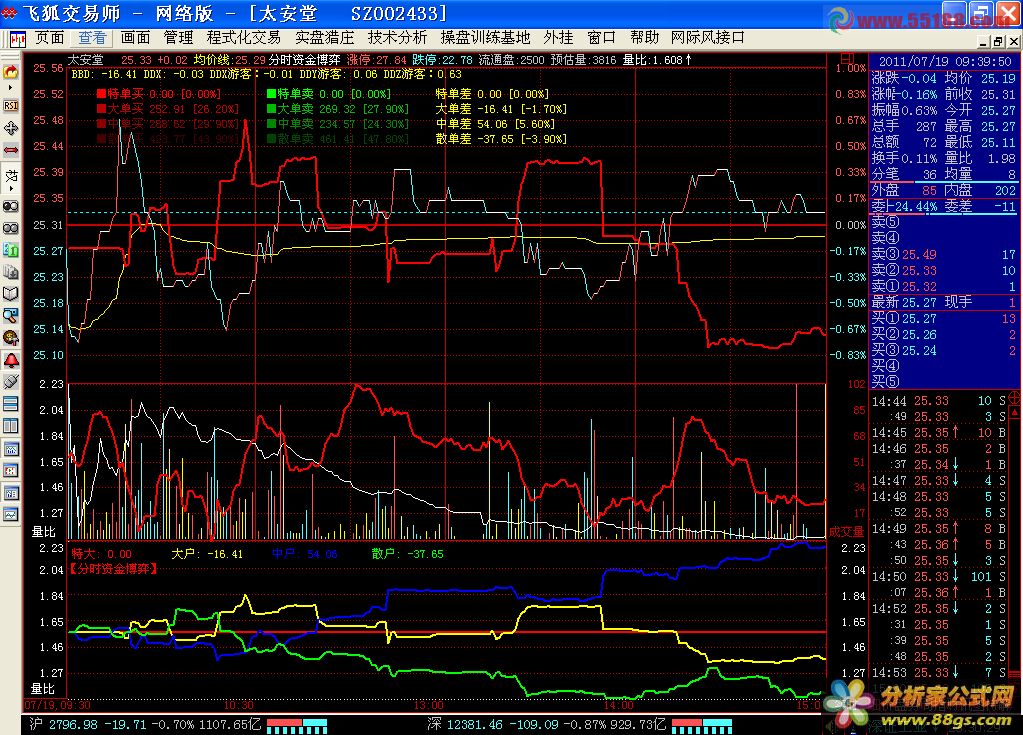Click the 14:50 25.33 trade with 101 volume
Screen dimensions: 1023x735
click(x=938, y=577)
